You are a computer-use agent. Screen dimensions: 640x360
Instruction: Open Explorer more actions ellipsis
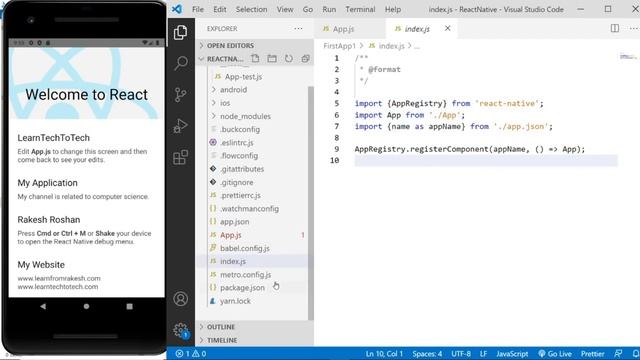tap(298, 29)
